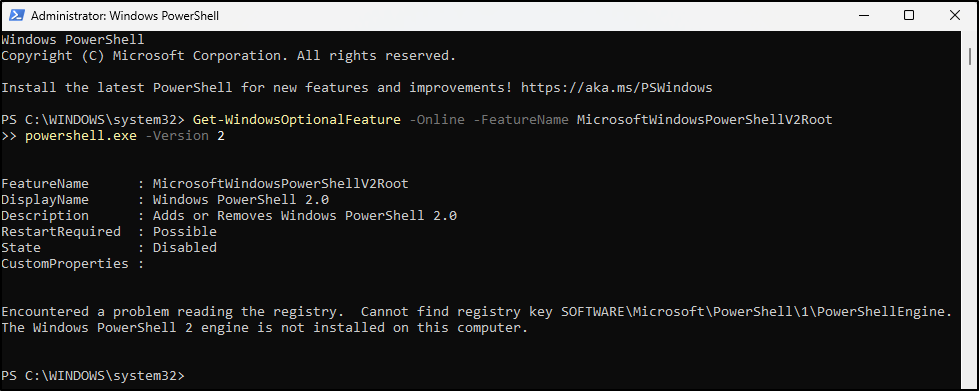Click the -Online parameter
Viewport: 979px width, 391px height.
(437, 119)
